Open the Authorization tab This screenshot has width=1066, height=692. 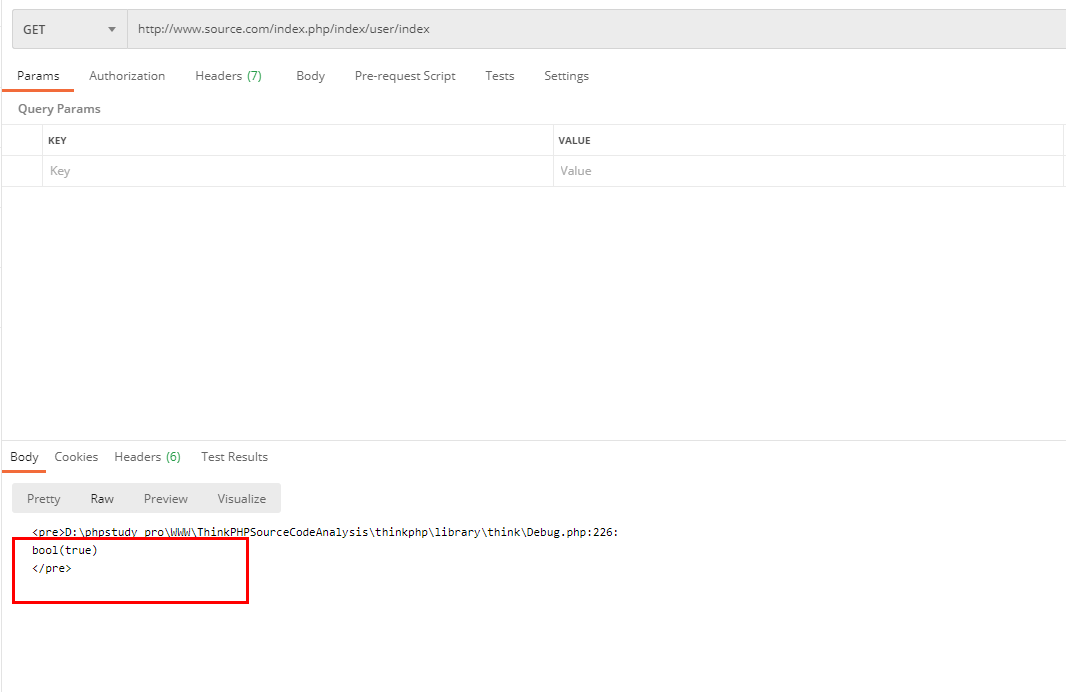pyautogui.click(x=127, y=76)
